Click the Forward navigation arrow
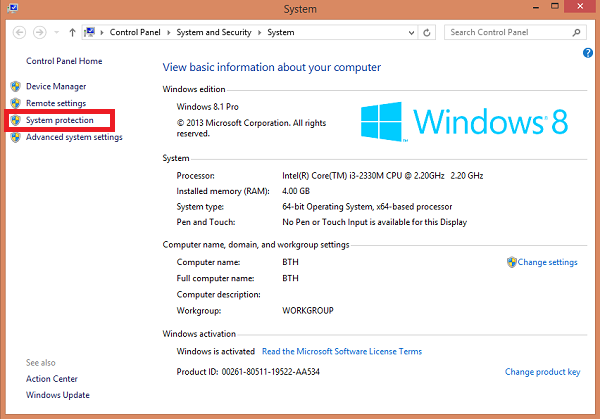The image size is (600, 419). [x=39, y=33]
